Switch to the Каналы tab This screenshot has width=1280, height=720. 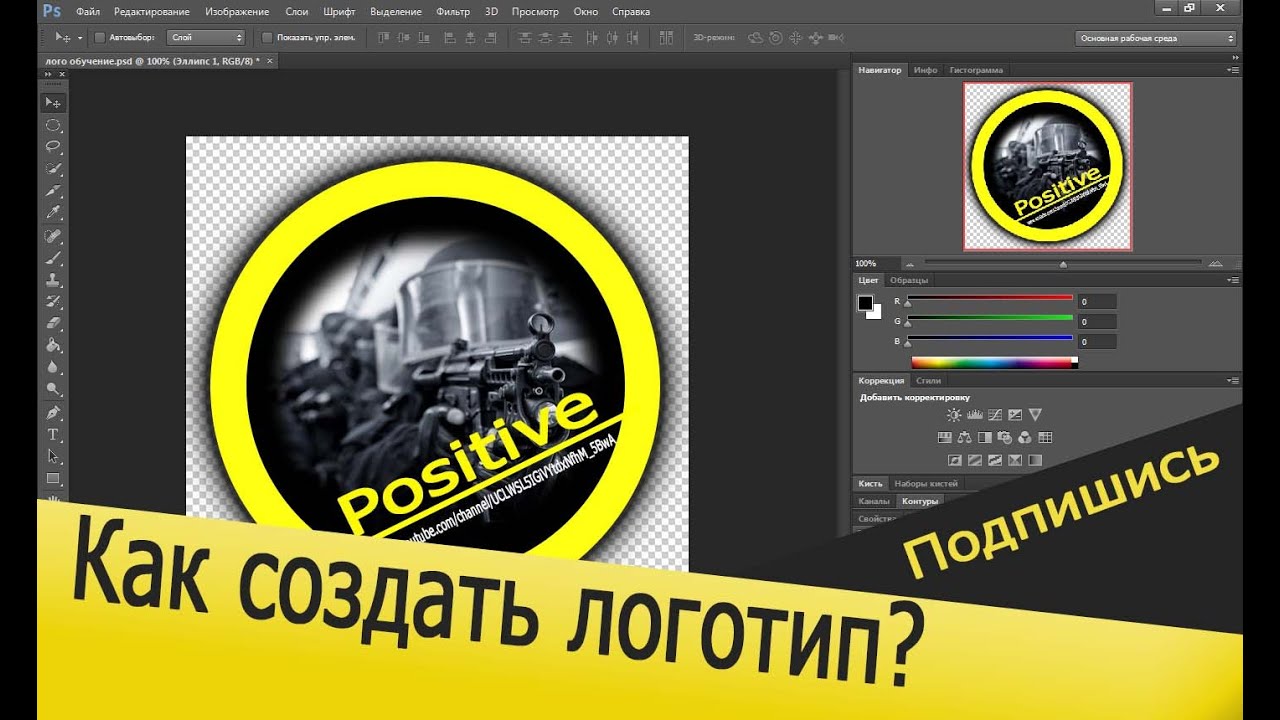[874, 501]
